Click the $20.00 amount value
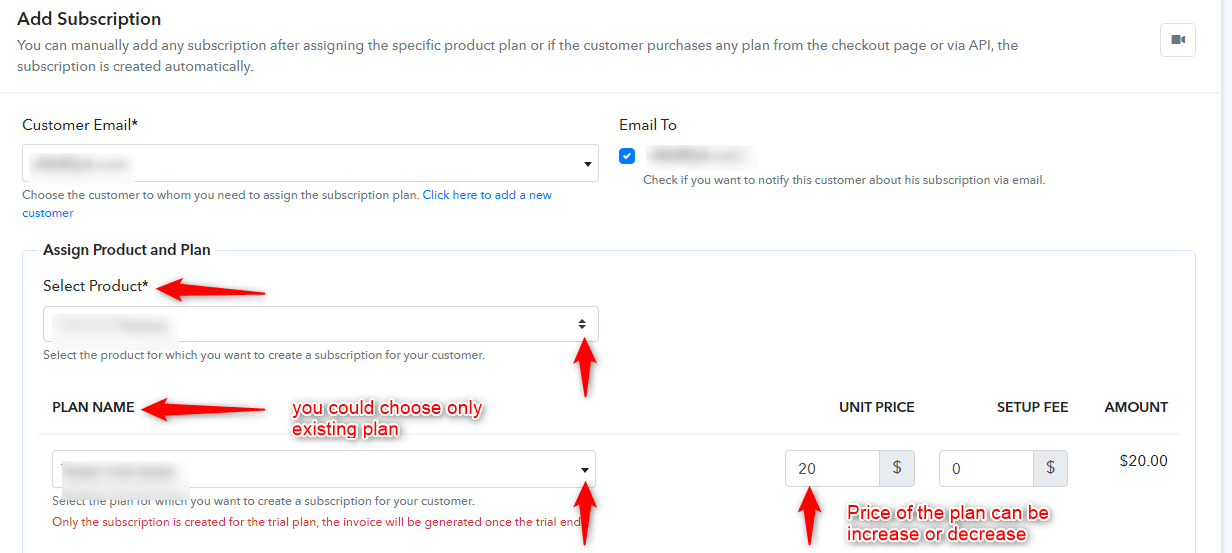 point(1143,461)
